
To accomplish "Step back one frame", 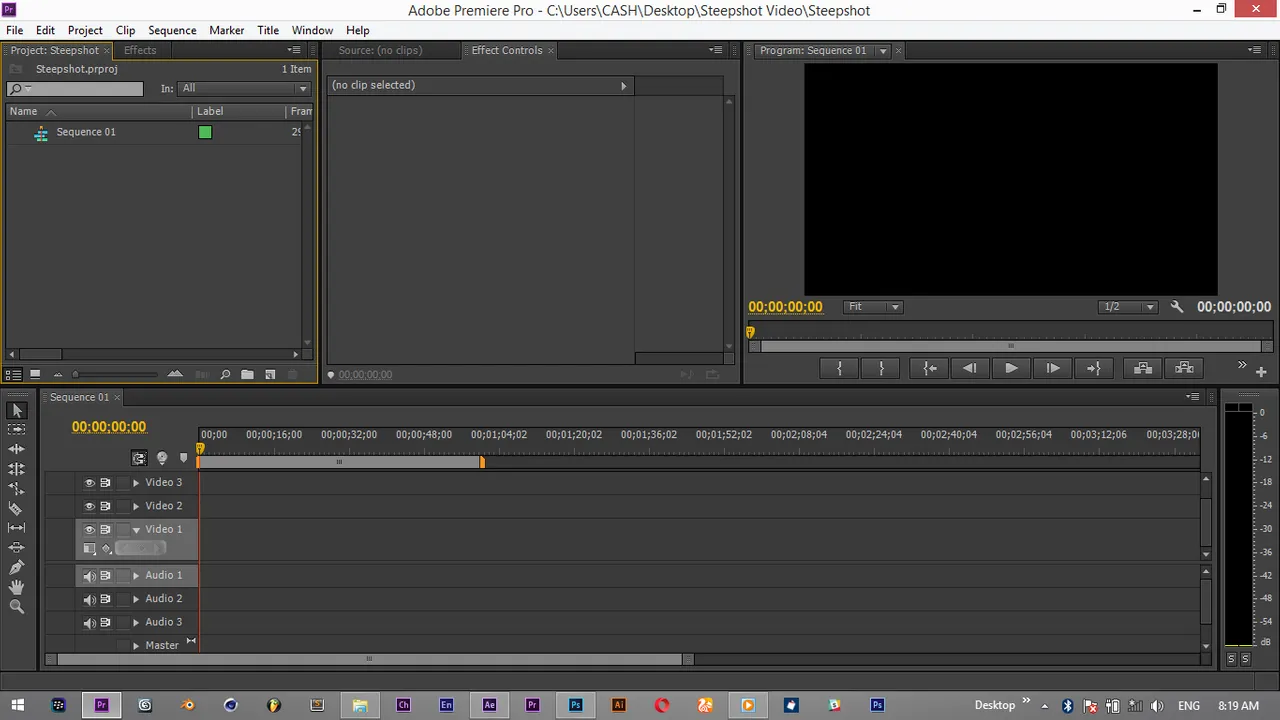I will tap(970, 368).
